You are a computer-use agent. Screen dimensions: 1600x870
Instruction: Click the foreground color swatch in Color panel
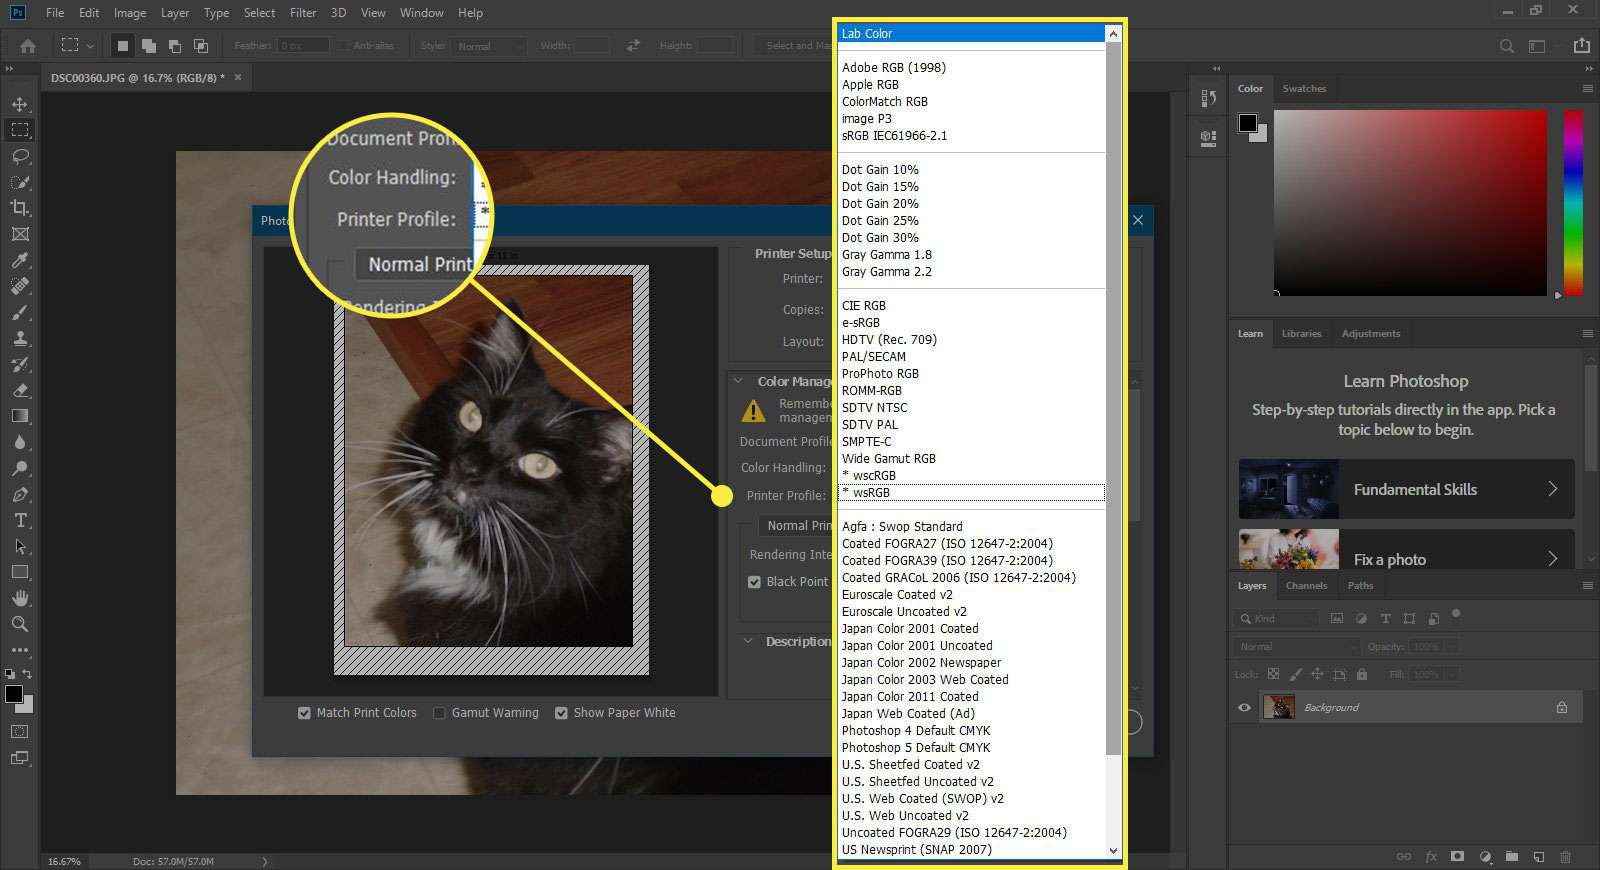pyautogui.click(x=1248, y=123)
